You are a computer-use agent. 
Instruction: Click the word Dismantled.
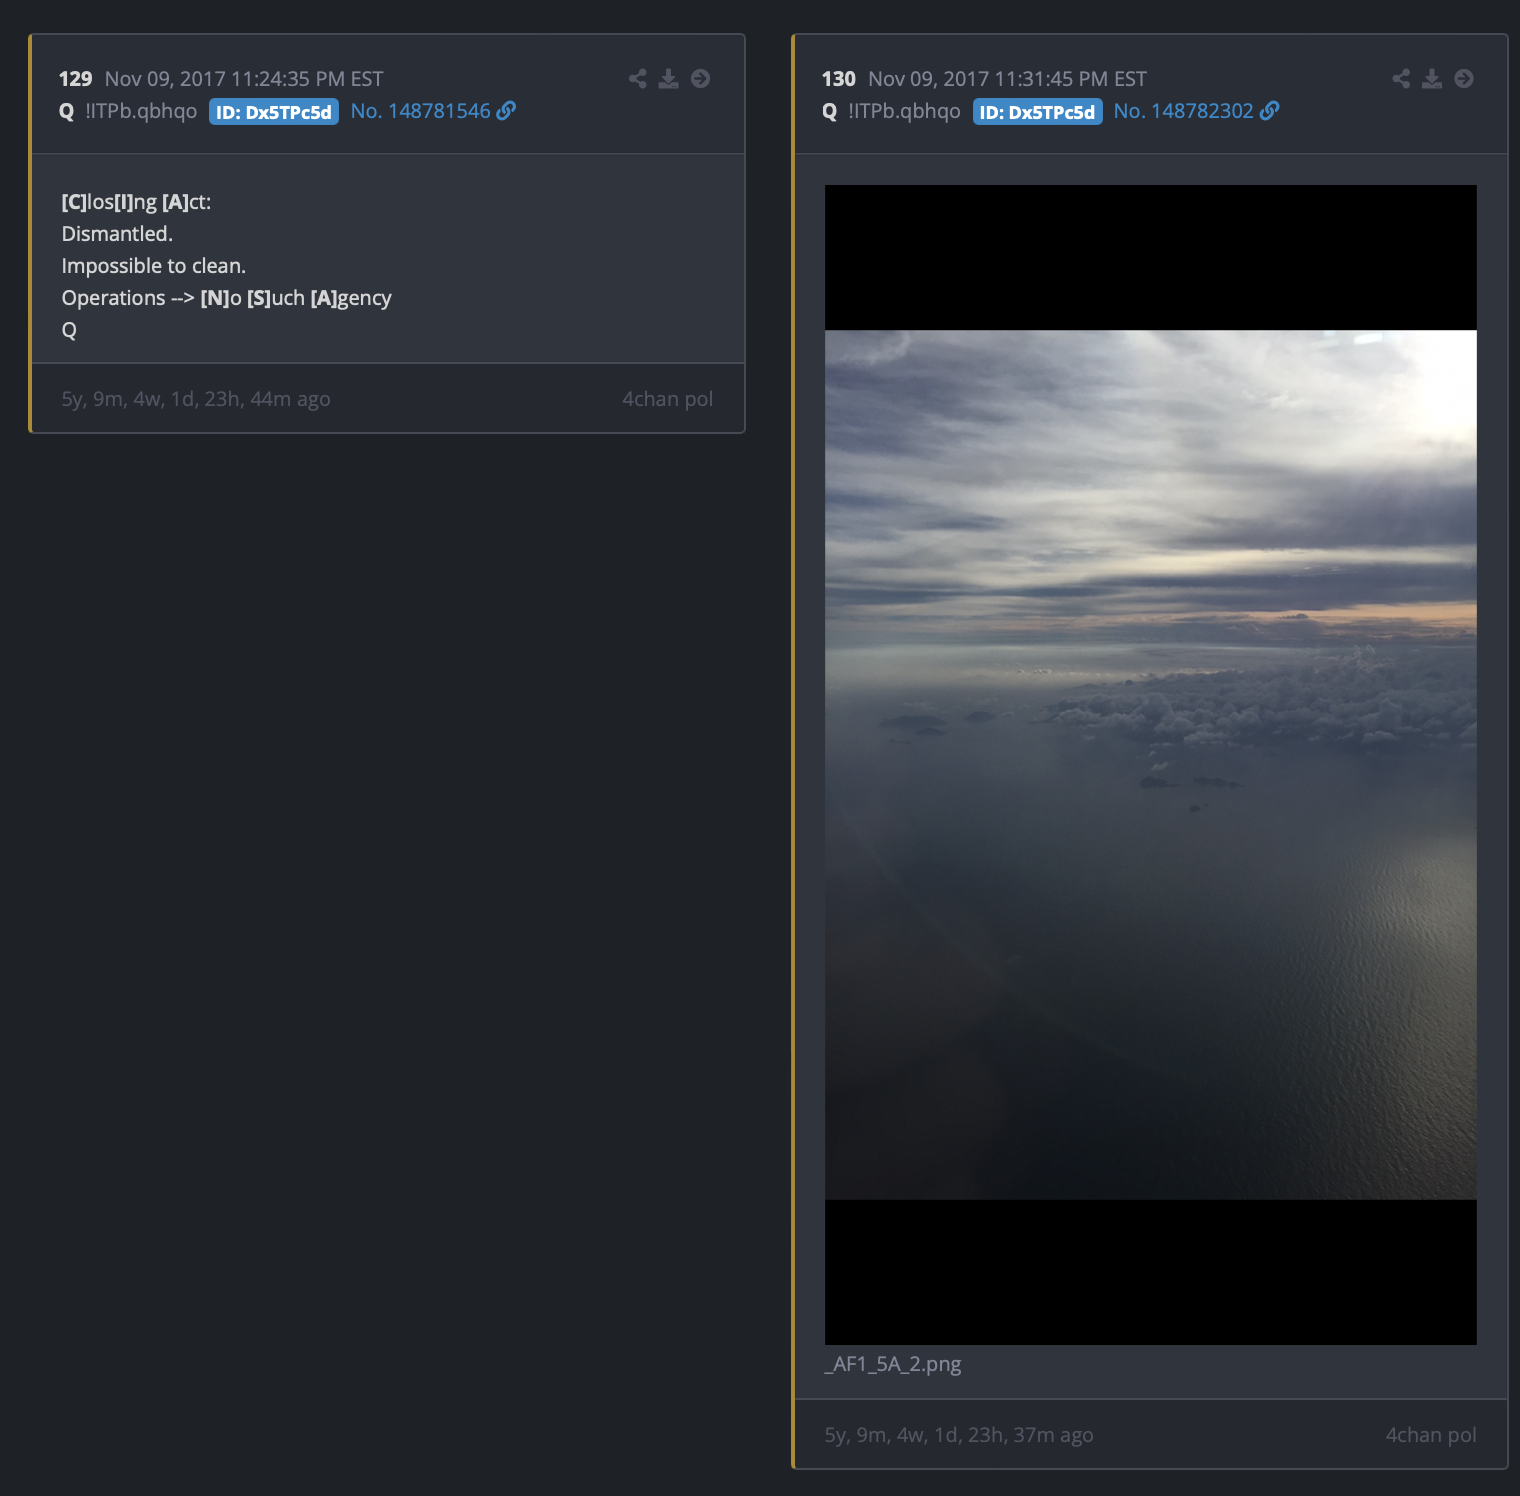pos(117,234)
